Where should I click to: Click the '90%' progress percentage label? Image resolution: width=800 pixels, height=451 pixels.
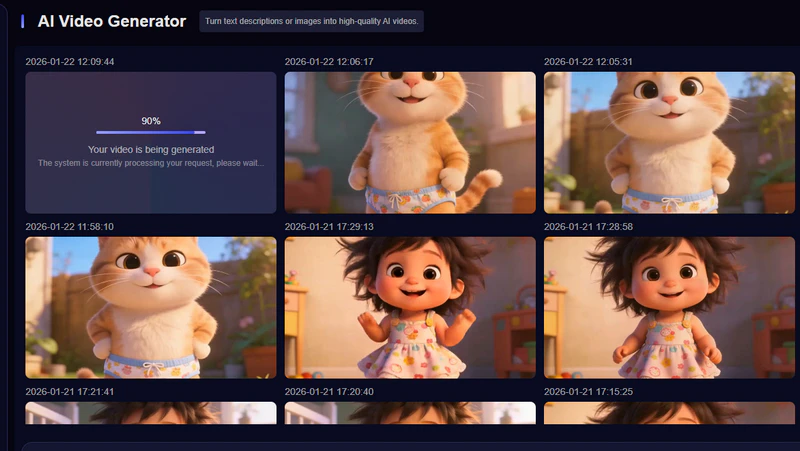point(151,121)
